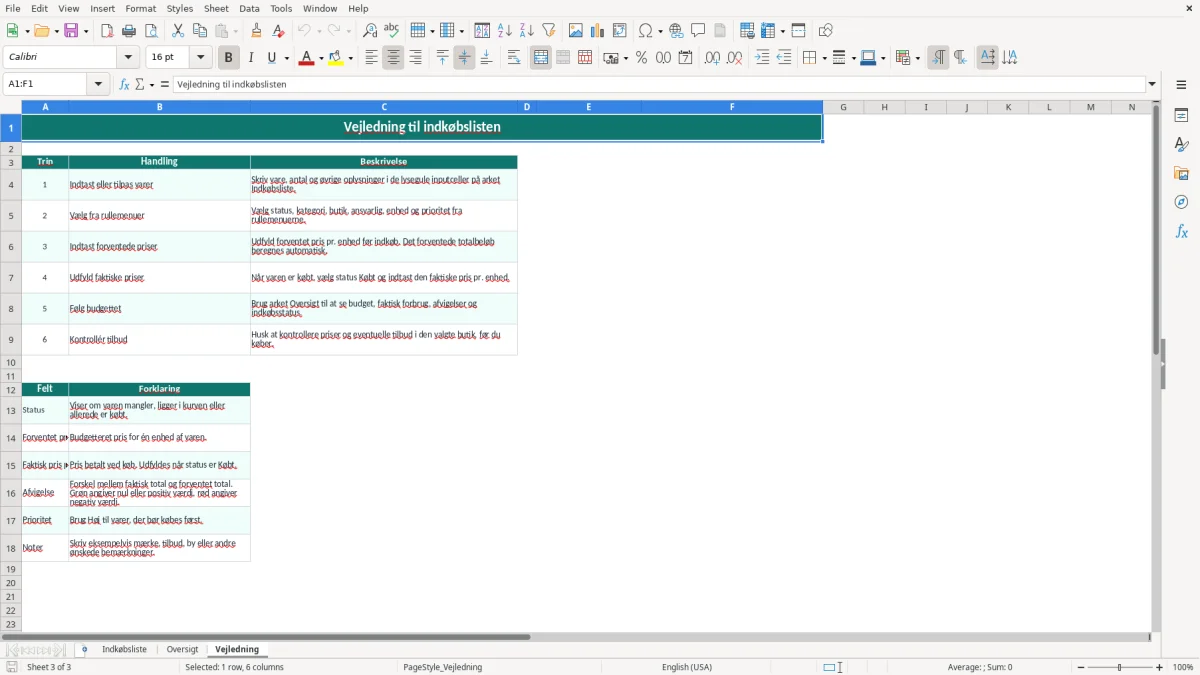This screenshot has height=675, width=1200.
Task: Toggle Bold formatting
Action: pos(229,58)
